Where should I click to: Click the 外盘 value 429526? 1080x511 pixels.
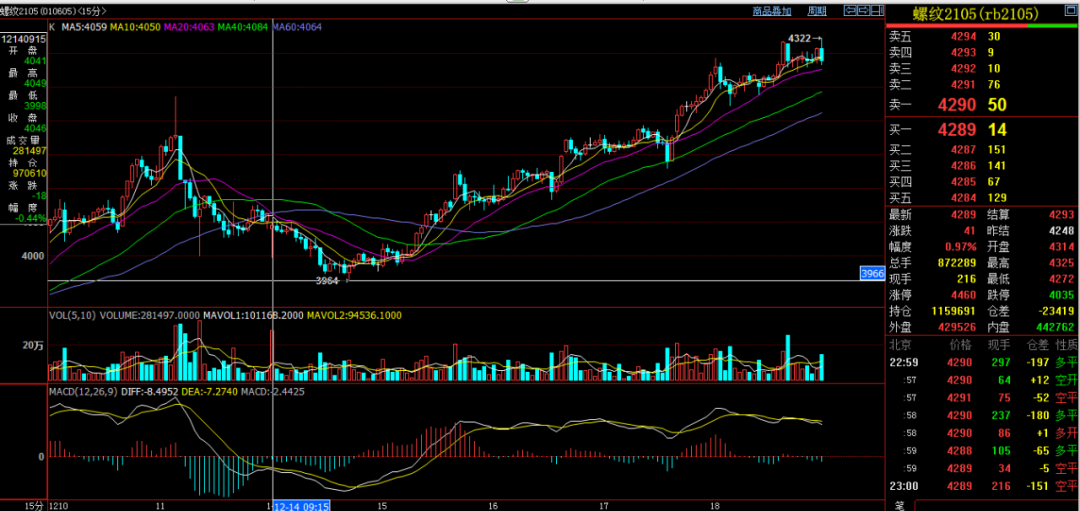point(956,327)
